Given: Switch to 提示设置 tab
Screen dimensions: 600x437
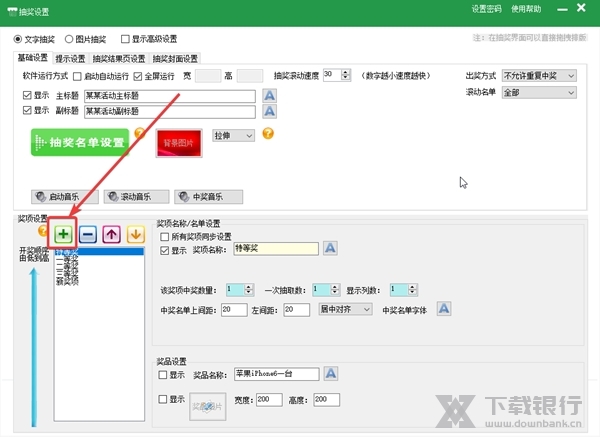Looking at the screenshot, I should [x=70, y=59].
